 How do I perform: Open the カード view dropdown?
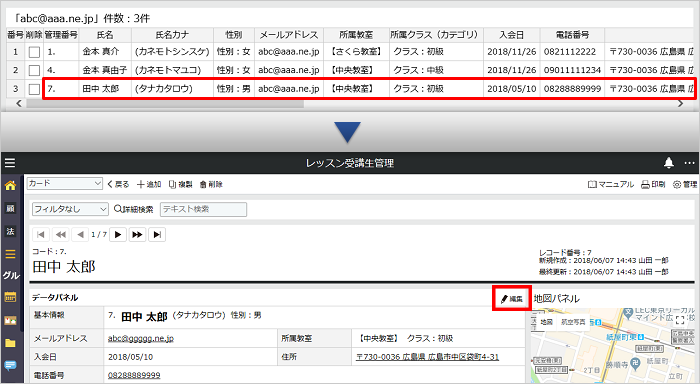[65, 184]
